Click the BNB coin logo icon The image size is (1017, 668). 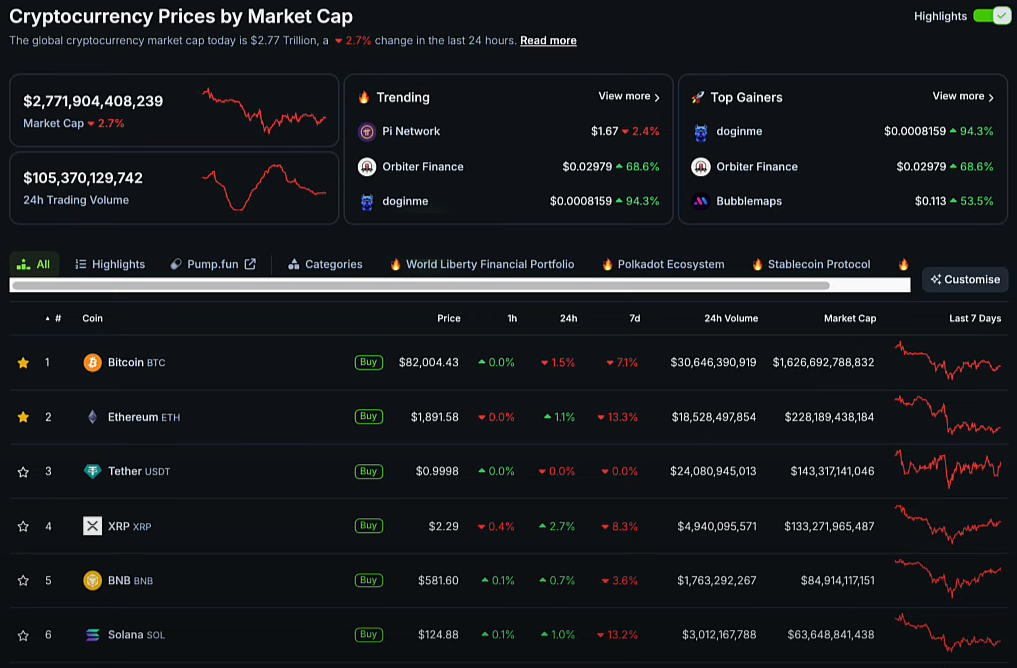[x=92, y=580]
